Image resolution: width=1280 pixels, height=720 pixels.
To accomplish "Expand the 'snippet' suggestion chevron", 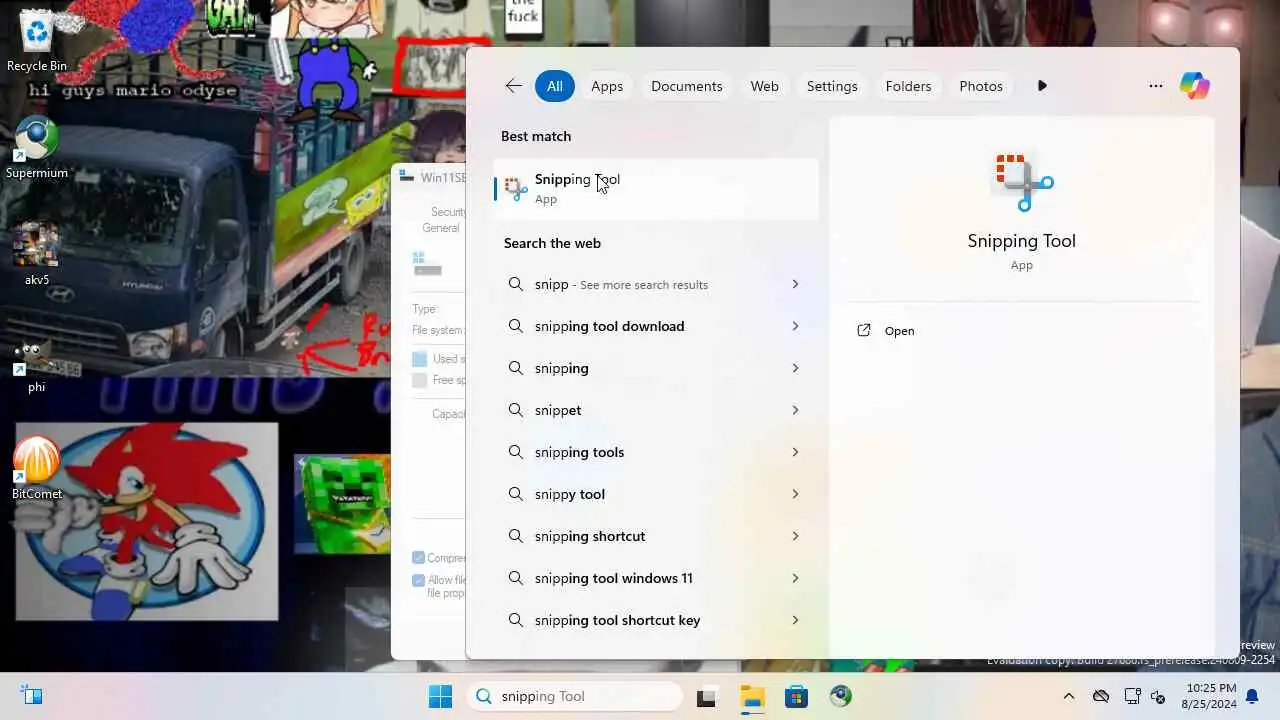I will click(795, 410).
